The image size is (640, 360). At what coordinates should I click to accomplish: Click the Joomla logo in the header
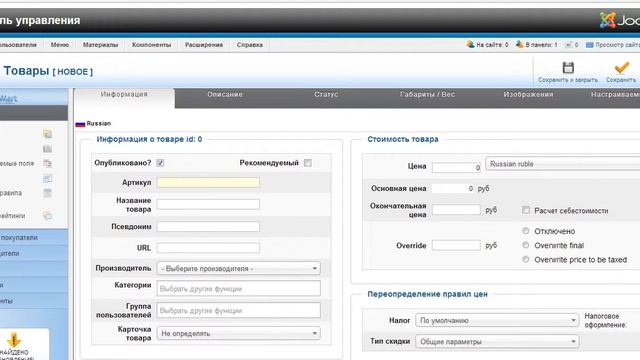[619, 20]
